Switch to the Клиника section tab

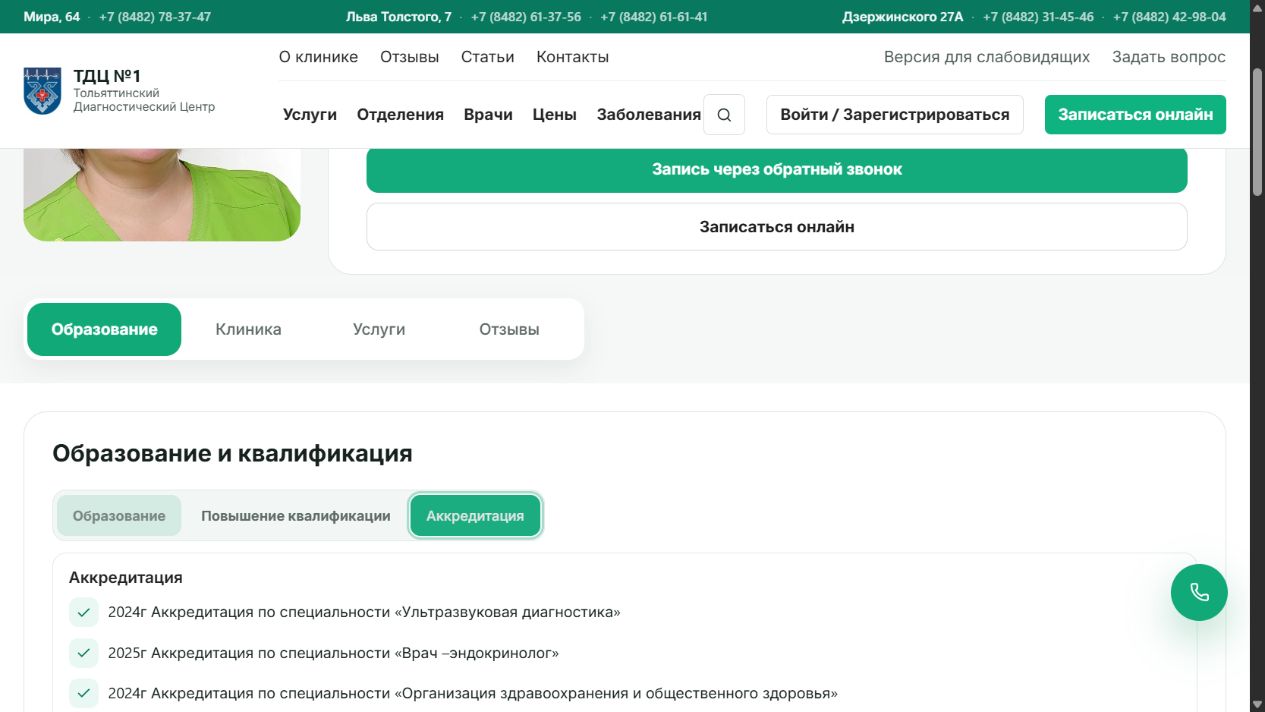(x=248, y=329)
